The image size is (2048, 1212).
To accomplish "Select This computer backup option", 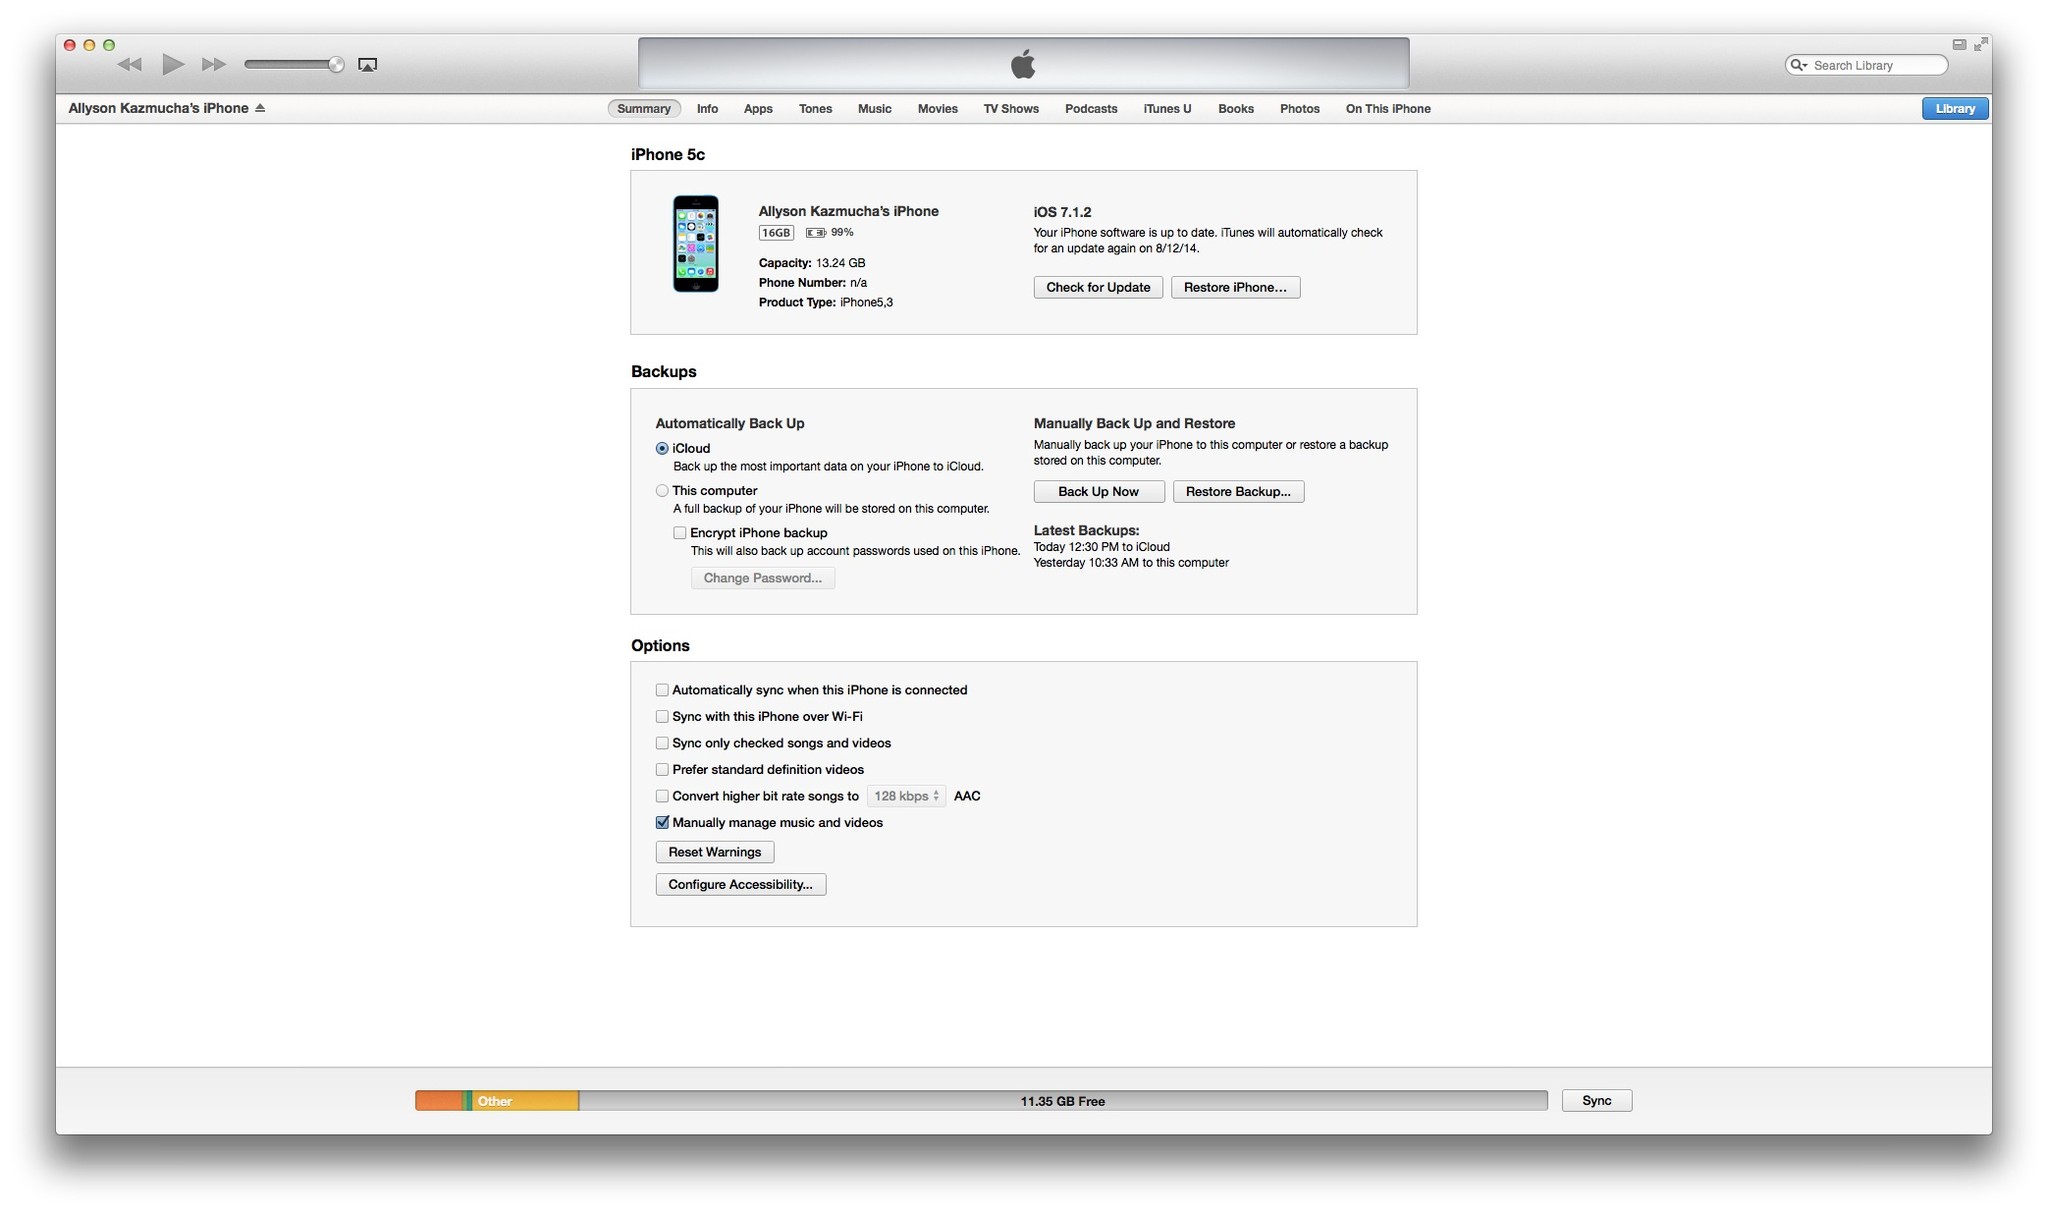I will [662, 491].
